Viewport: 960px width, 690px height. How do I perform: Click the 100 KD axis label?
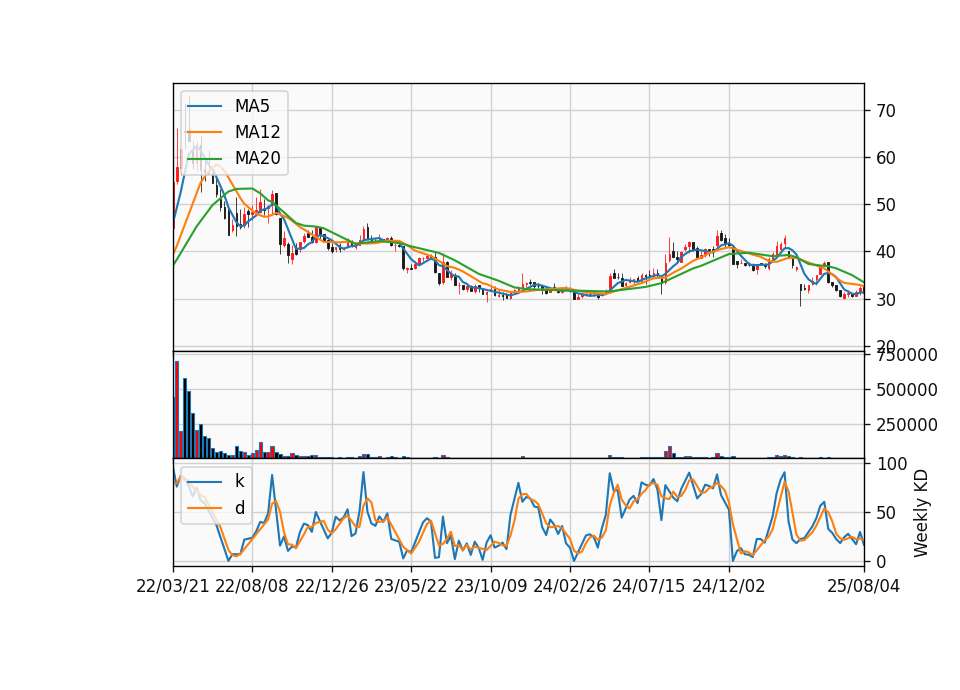point(892,464)
